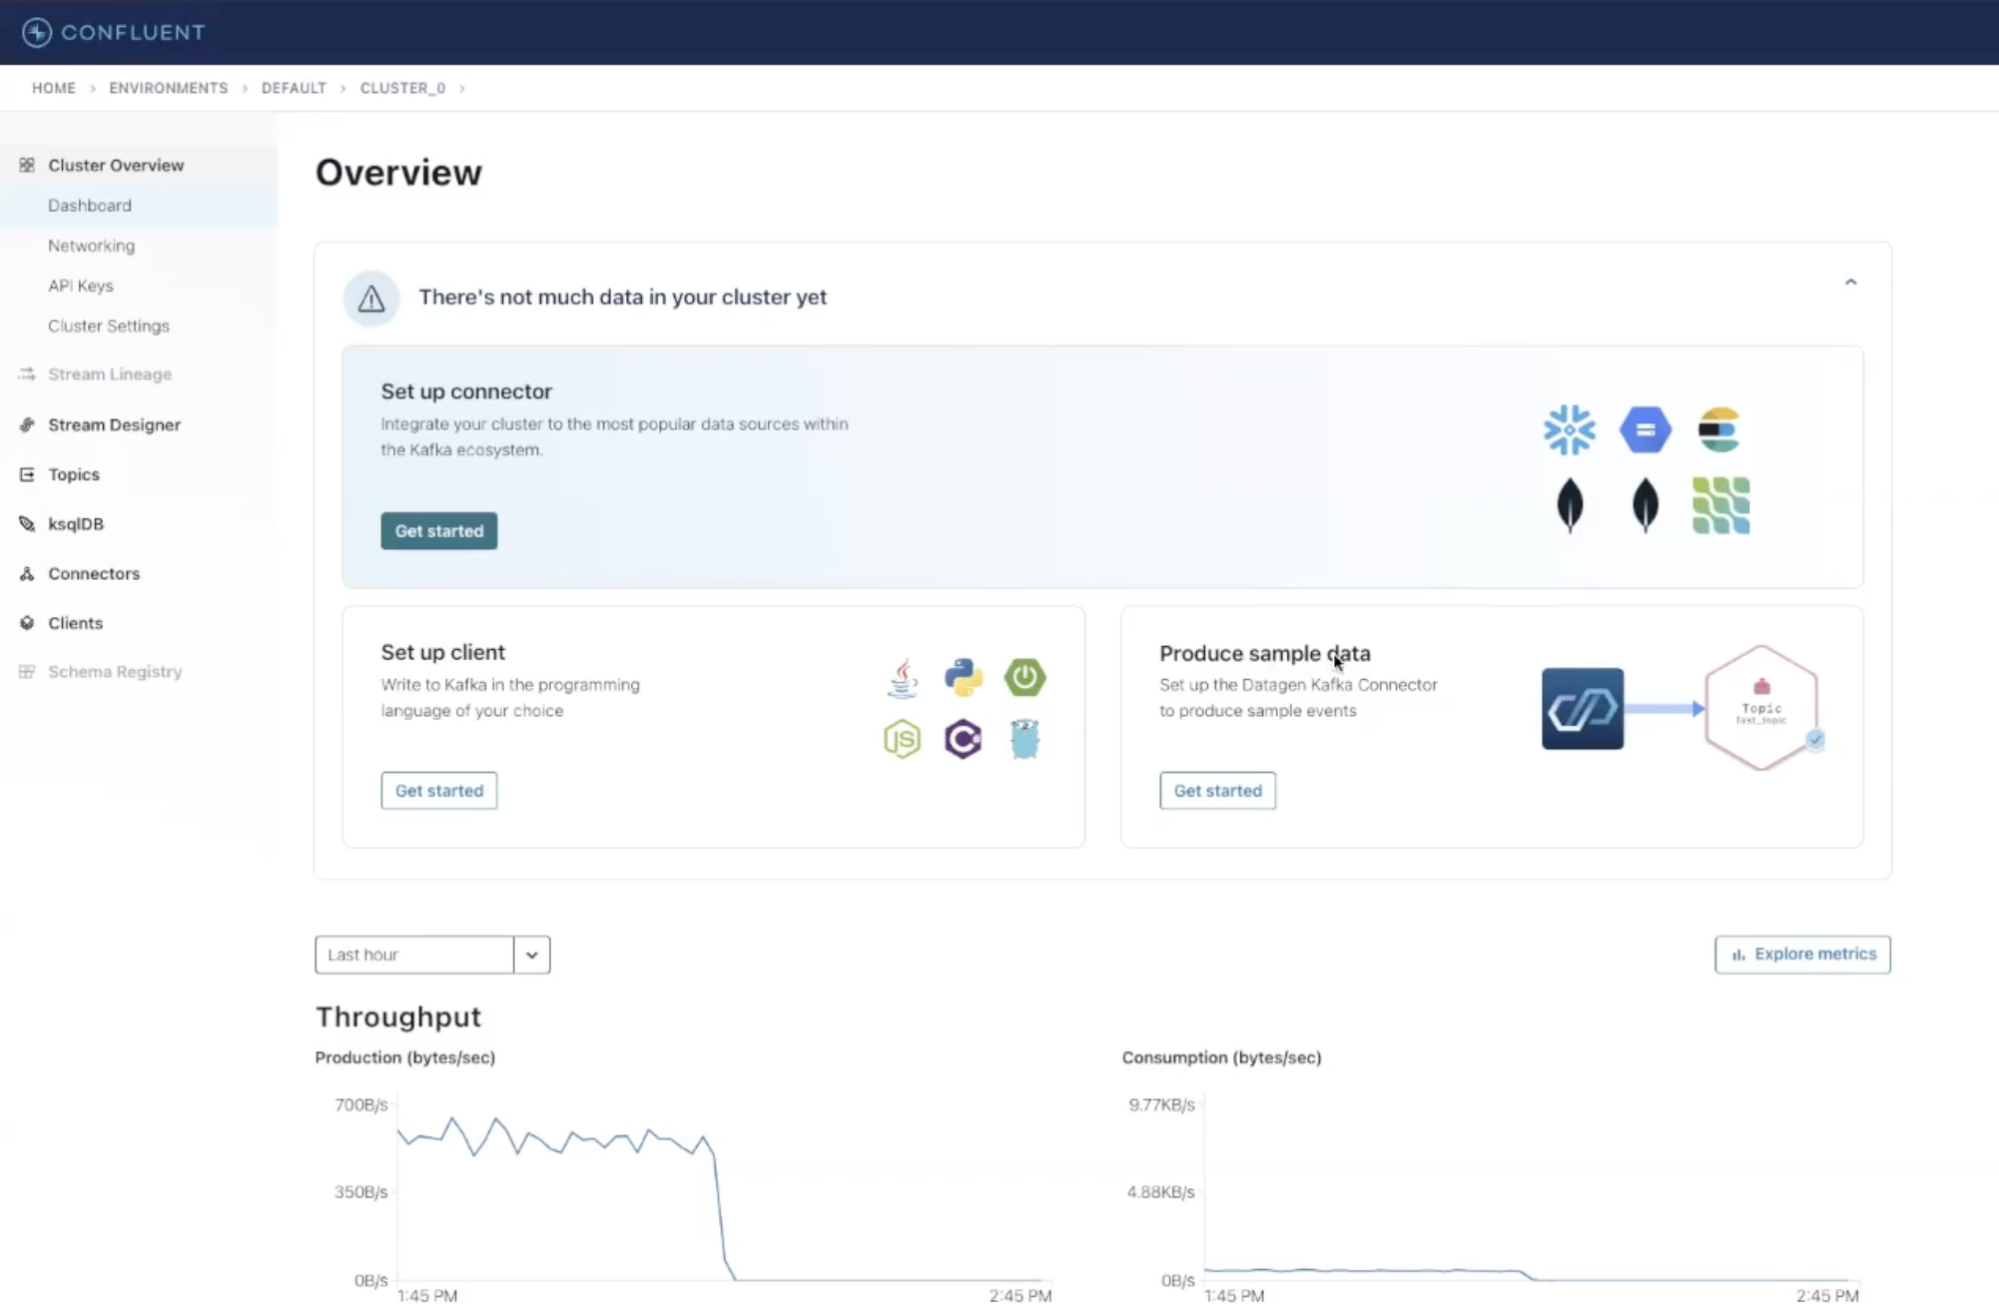The width and height of the screenshot is (1999, 1305).
Task: Click the warning triangle icon
Action: [x=371, y=298]
